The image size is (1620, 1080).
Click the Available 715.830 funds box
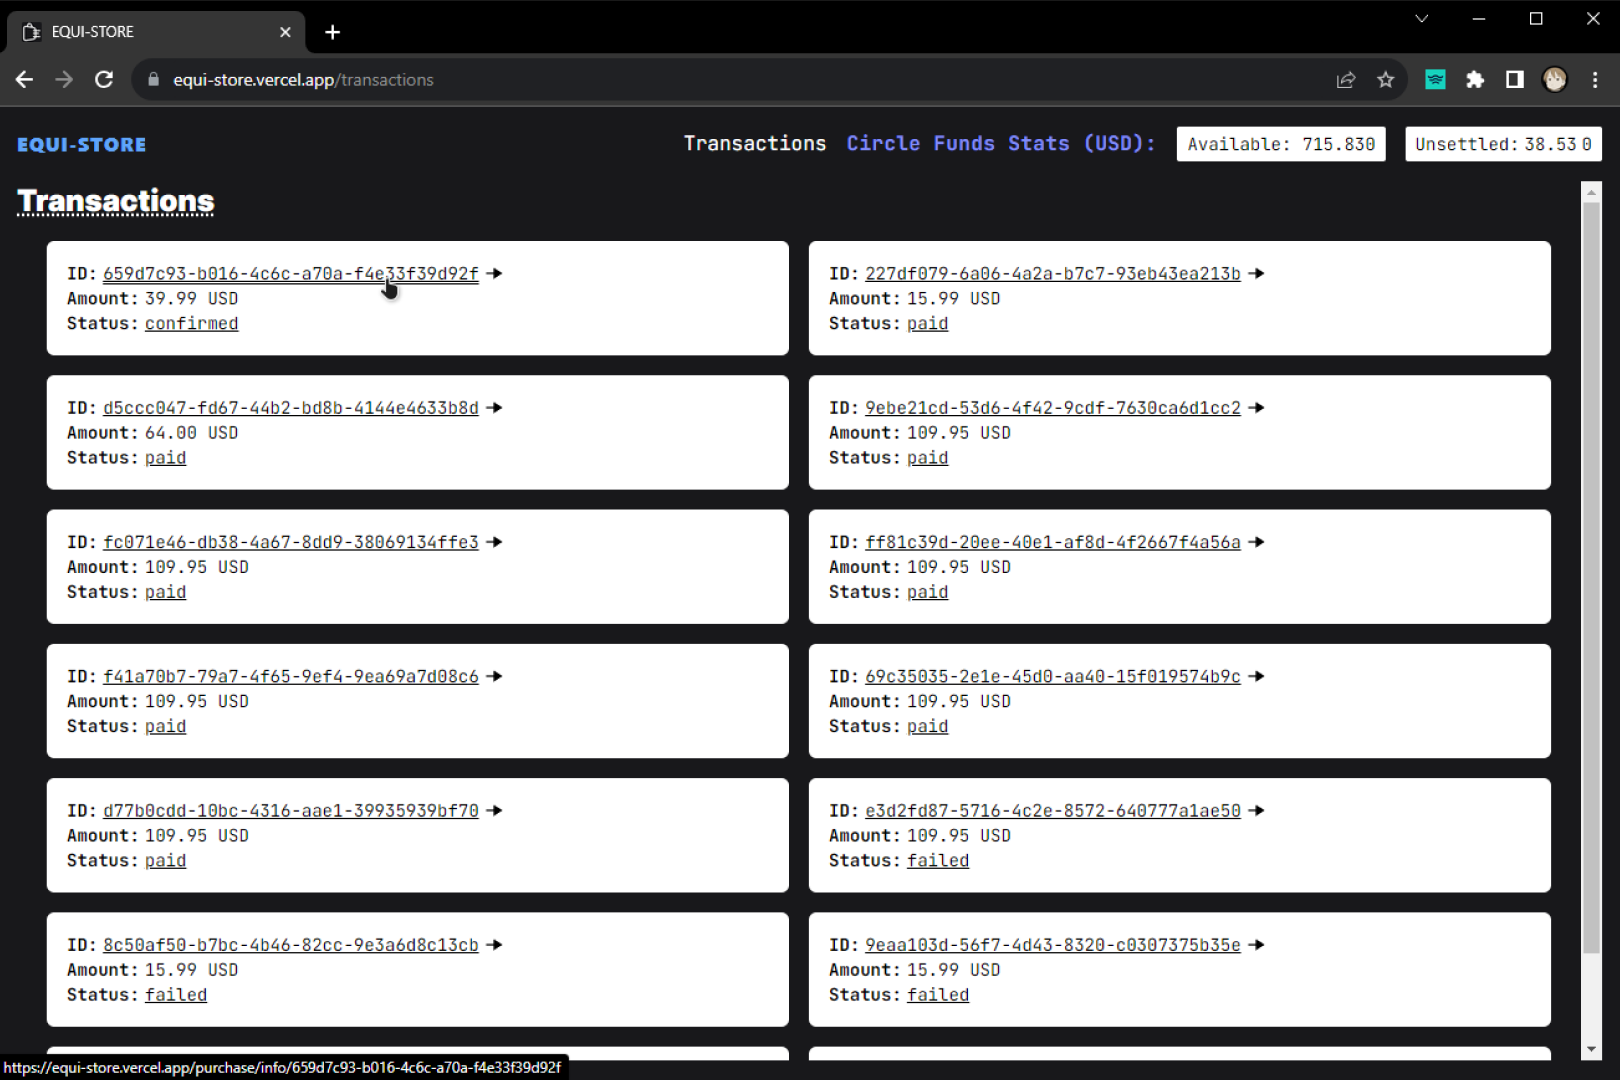(x=1281, y=144)
